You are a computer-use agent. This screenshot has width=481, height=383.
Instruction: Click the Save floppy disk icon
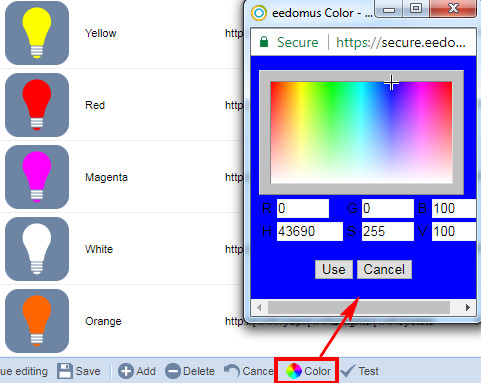click(x=65, y=371)
